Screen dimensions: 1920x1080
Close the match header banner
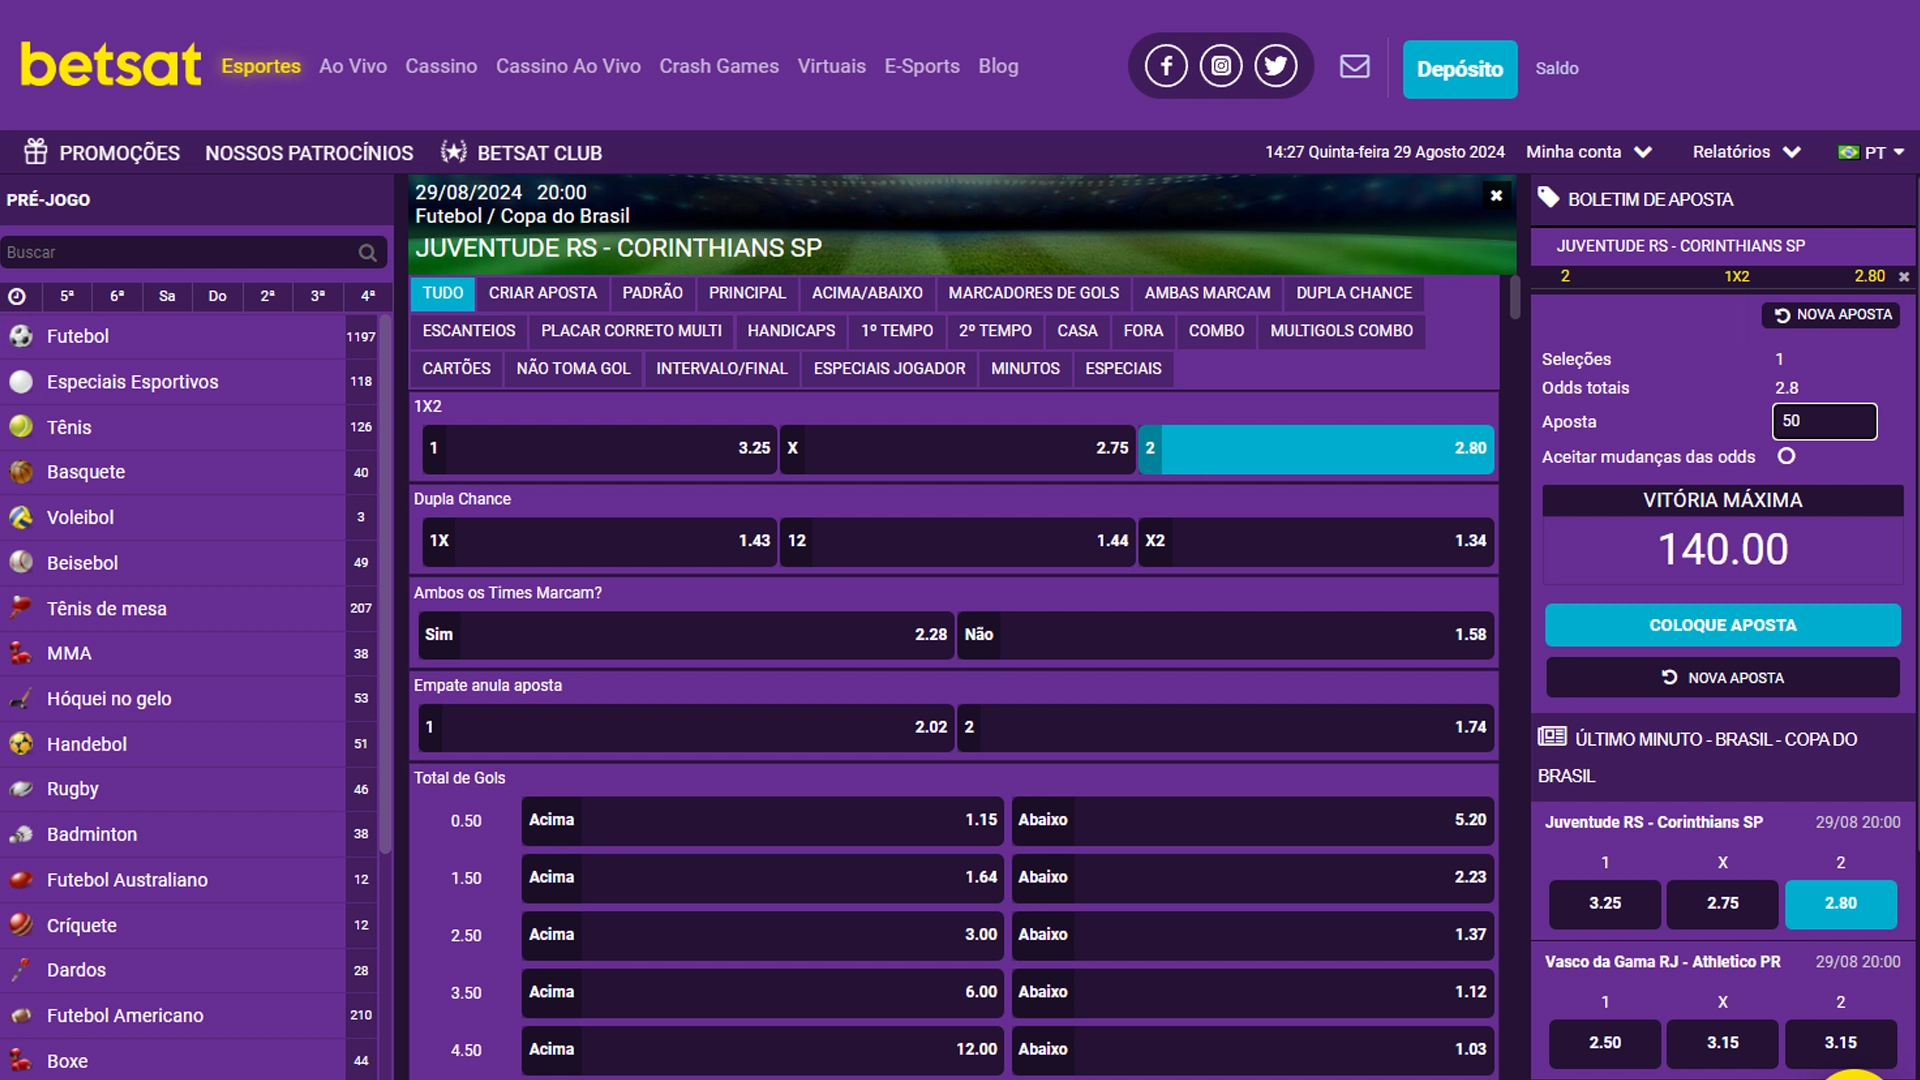(1496, 195)
